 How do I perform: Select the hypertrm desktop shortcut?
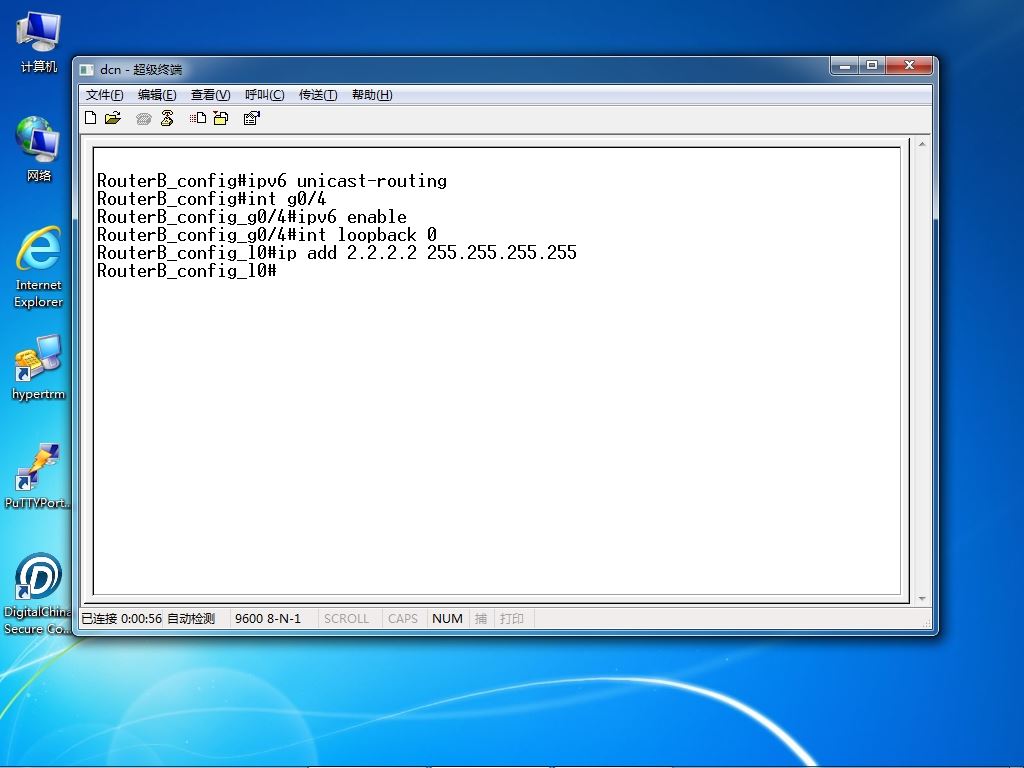(x=39, y=367)
